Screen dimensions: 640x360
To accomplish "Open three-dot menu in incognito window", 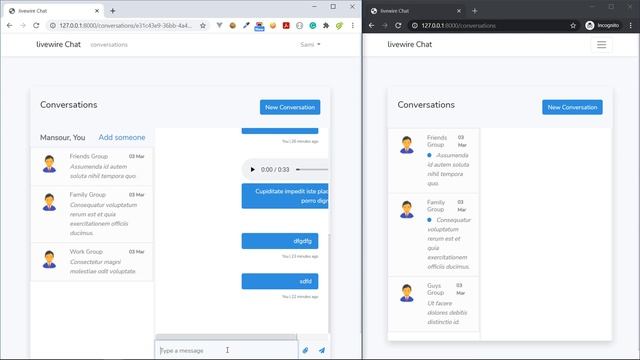I will tap(631, 25).
